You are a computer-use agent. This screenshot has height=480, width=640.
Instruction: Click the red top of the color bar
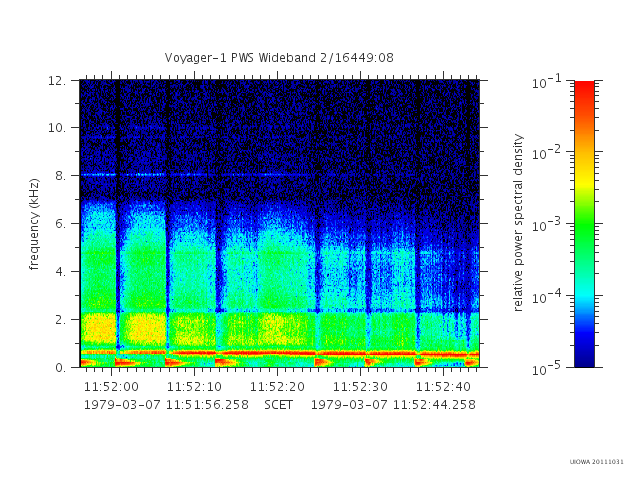584,88
